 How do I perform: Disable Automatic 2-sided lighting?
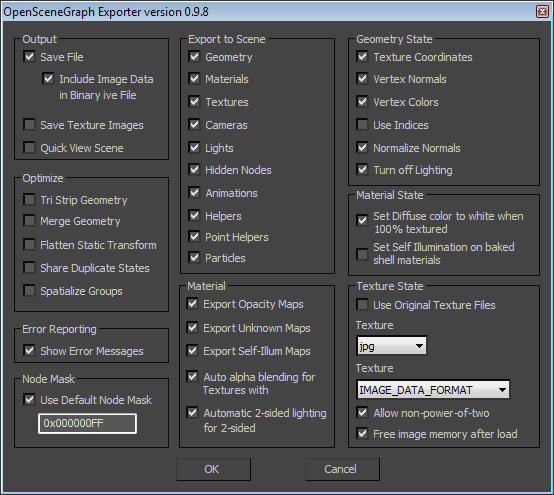[x=192, y=413]
